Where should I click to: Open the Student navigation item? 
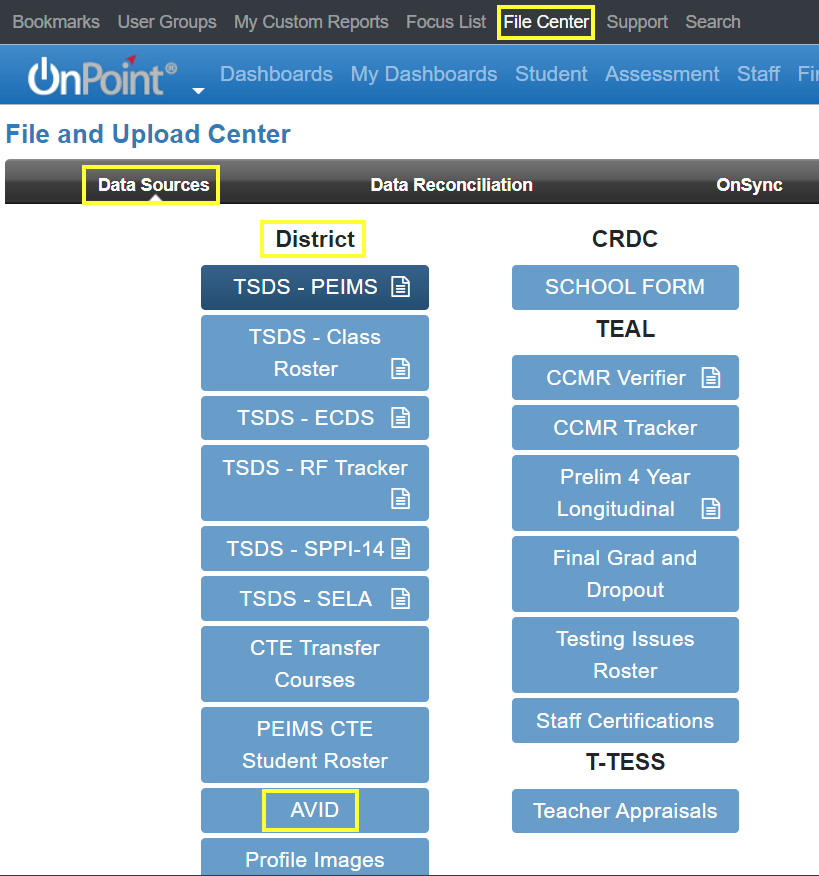[x=551, y=74]
